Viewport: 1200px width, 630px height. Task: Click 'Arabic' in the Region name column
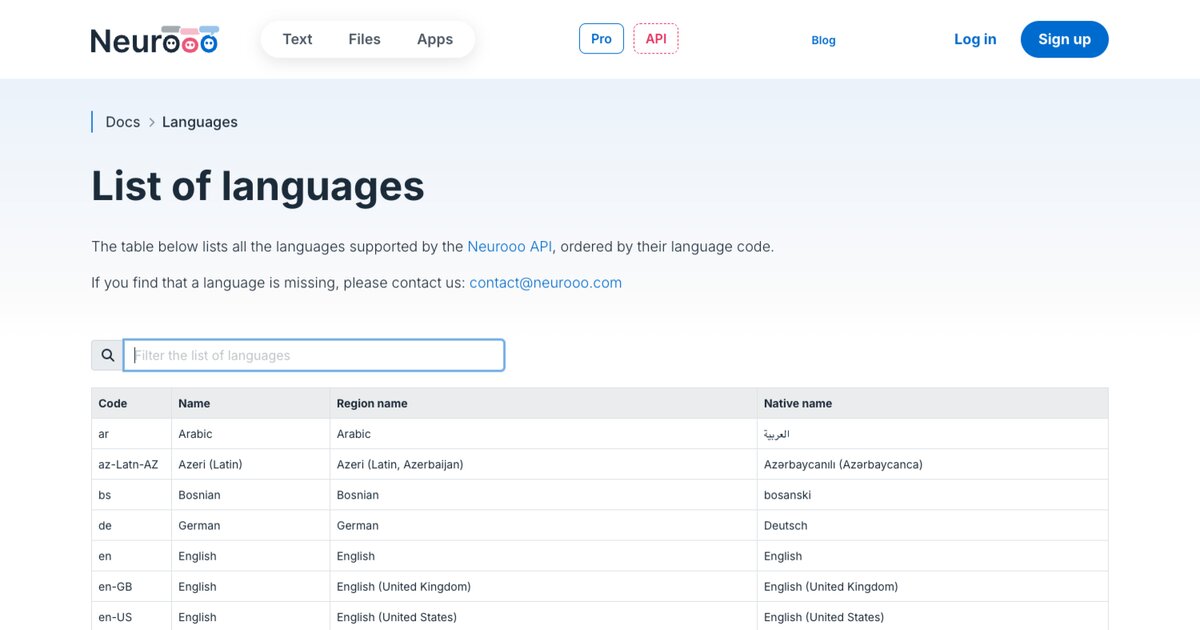[544, 434]
